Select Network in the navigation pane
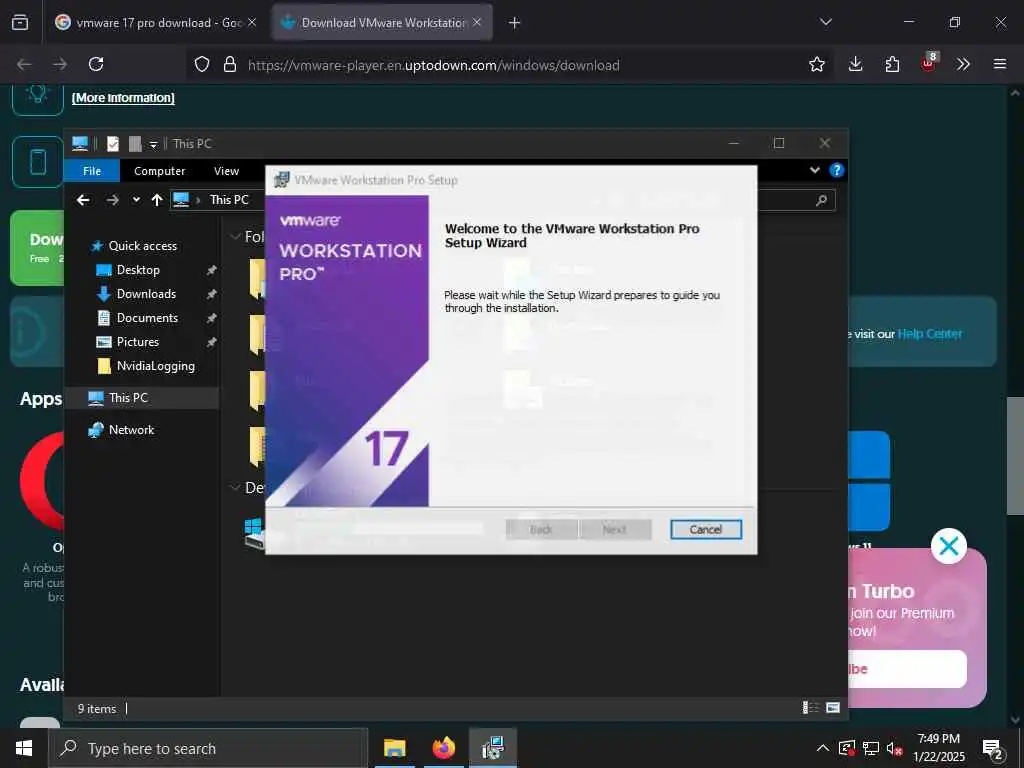Screen dimensions: 1024x768 pyautogui.click(x=131, y=430)
